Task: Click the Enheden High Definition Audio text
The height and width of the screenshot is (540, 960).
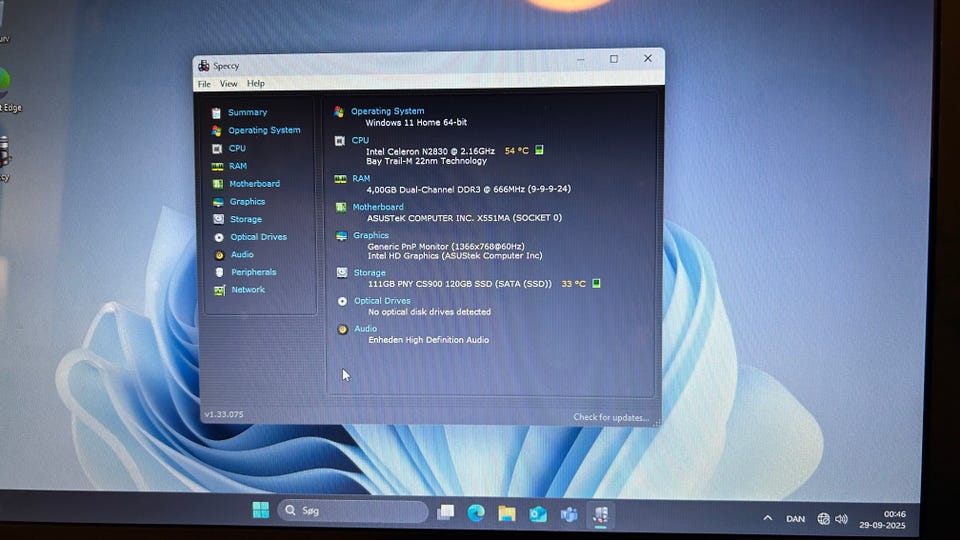Action: coord(429,340)
